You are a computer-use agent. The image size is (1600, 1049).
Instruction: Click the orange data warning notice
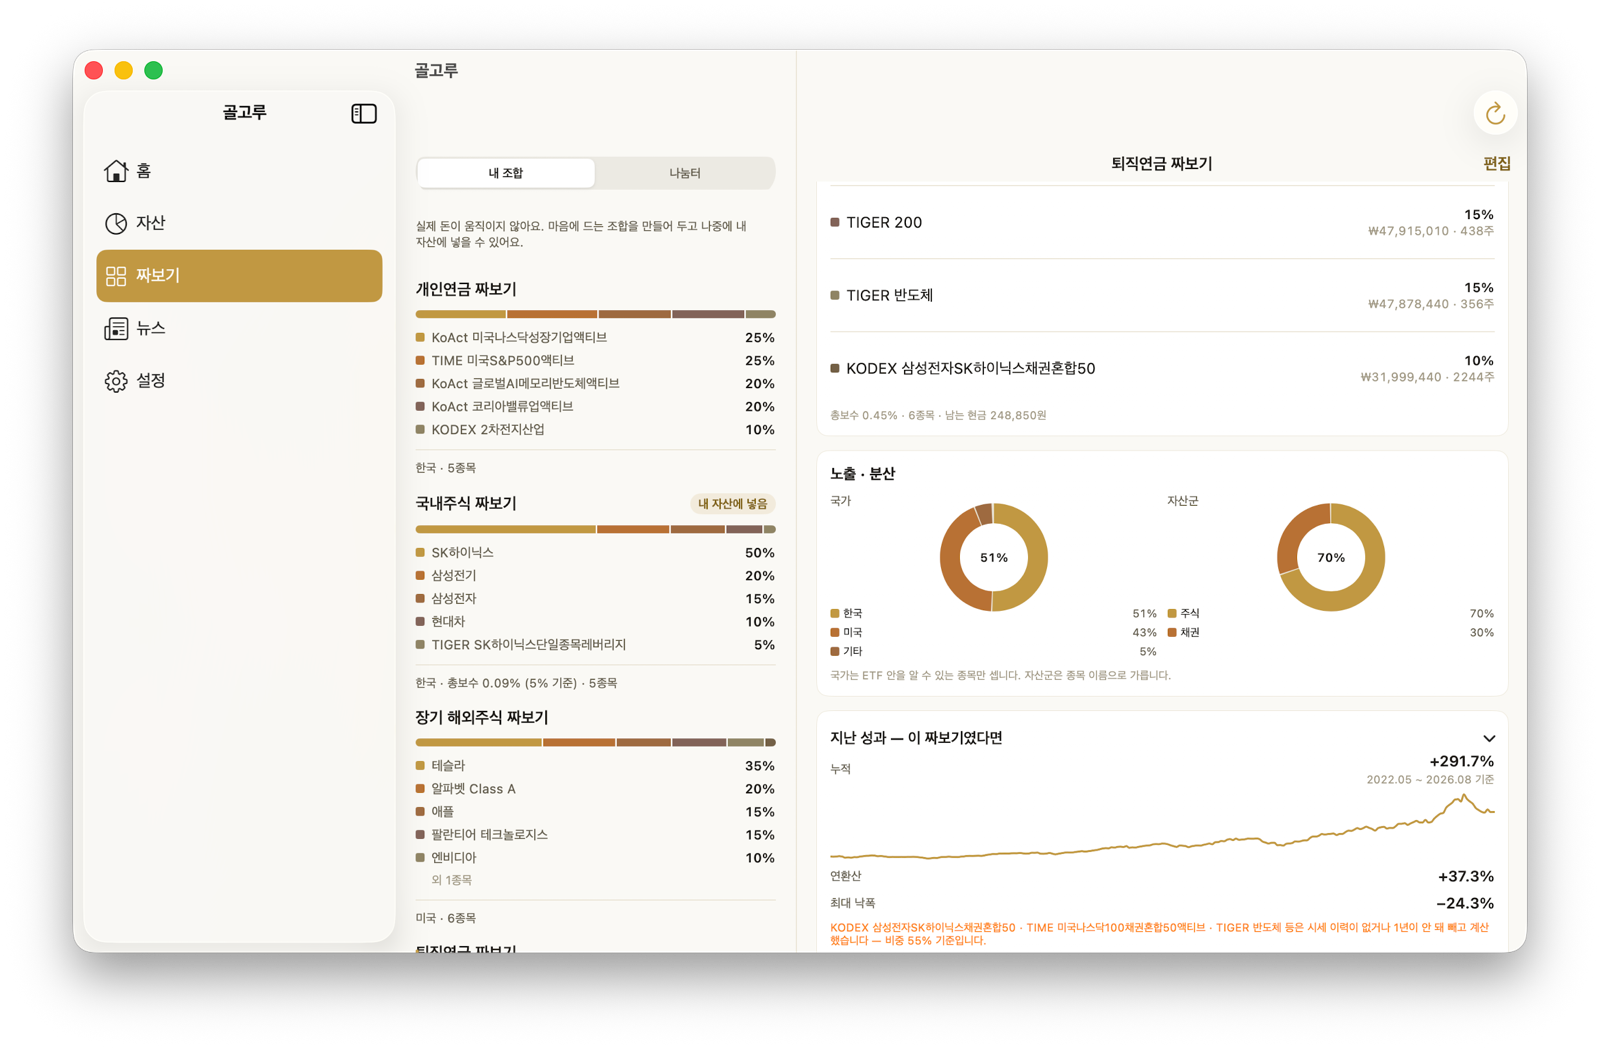[x=1160, y=934]
